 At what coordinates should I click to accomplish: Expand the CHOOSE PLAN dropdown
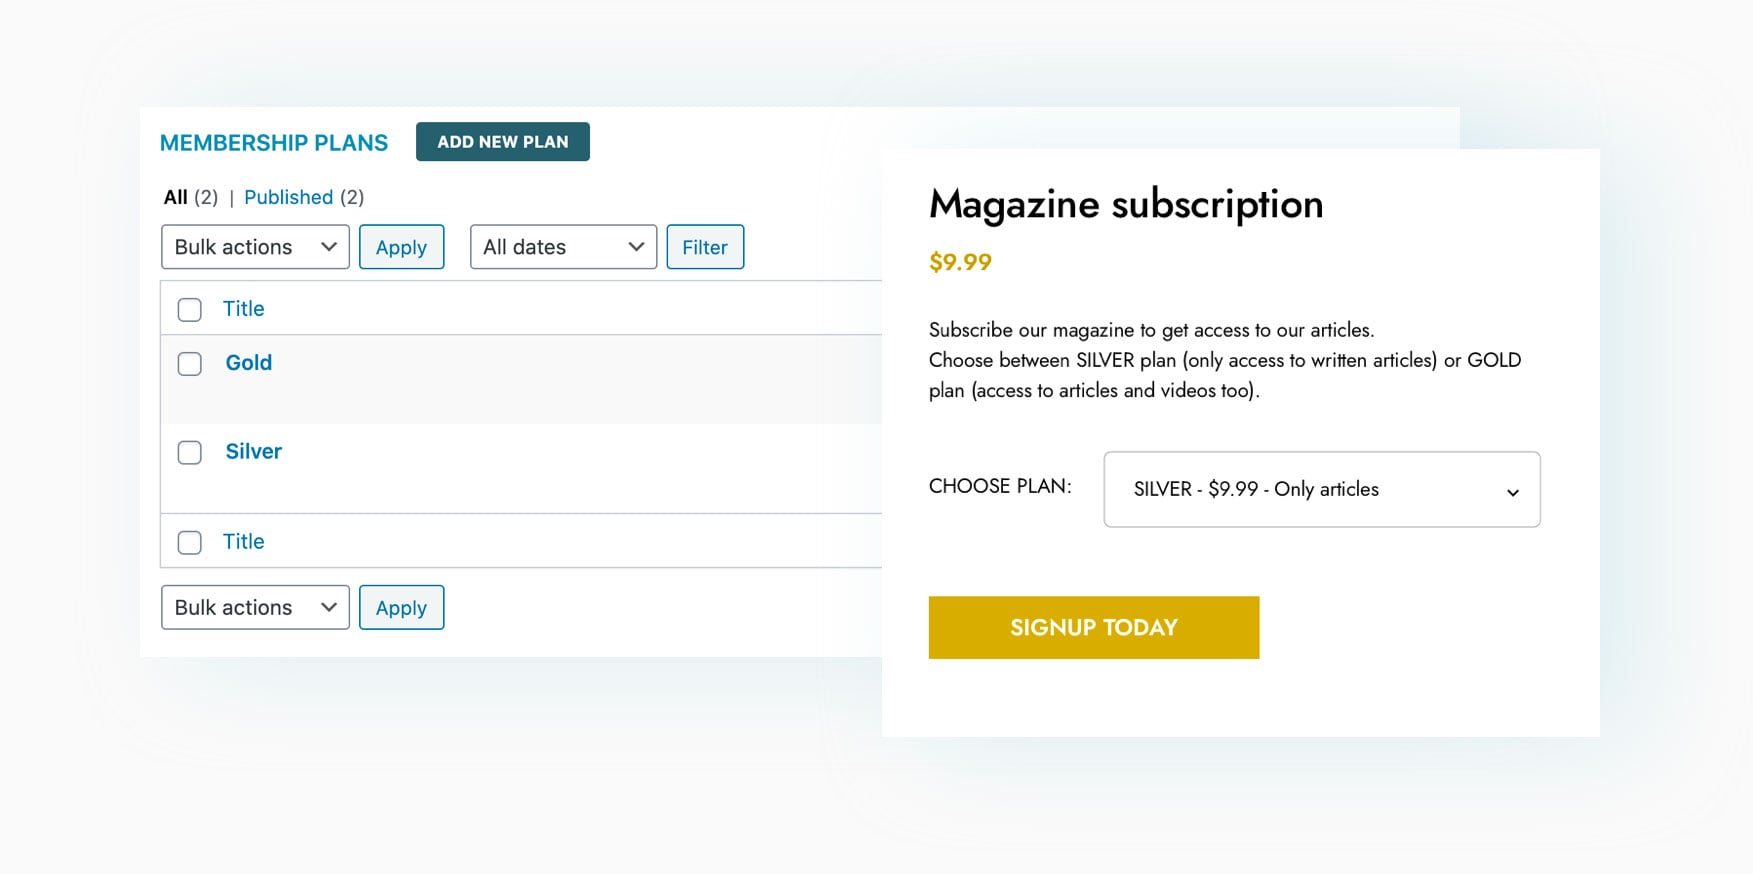[x=1321, y=489]
